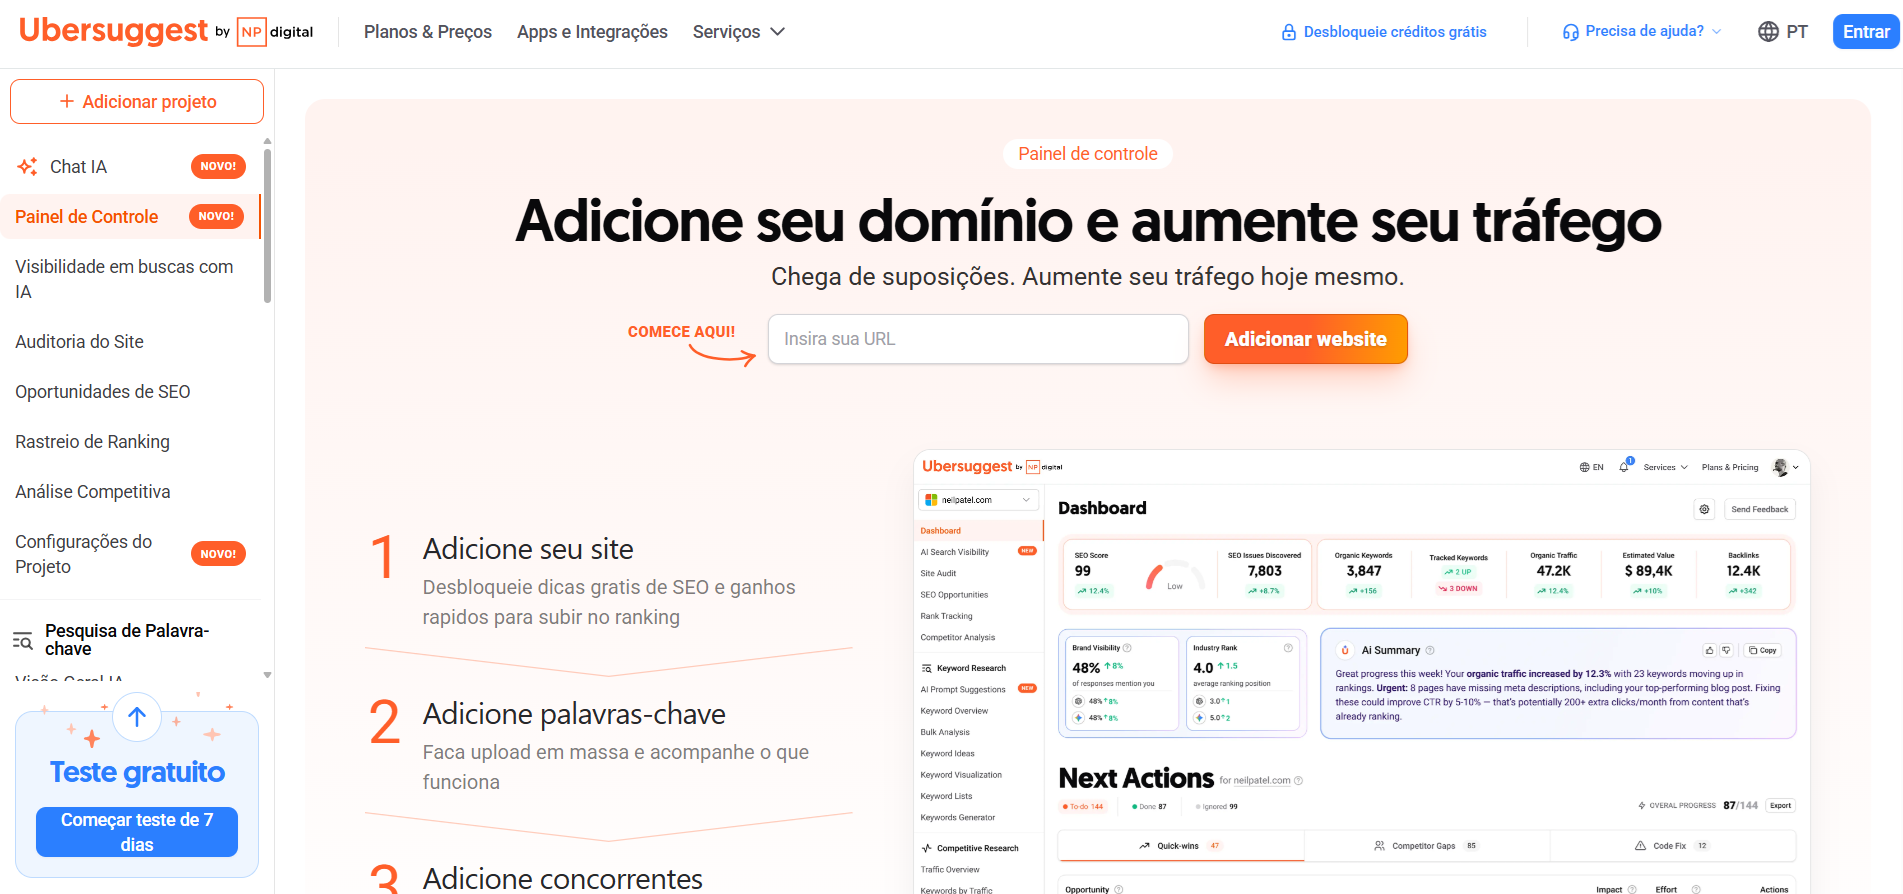
Task: Click Adicione seu site step heading
Action: 528,549
